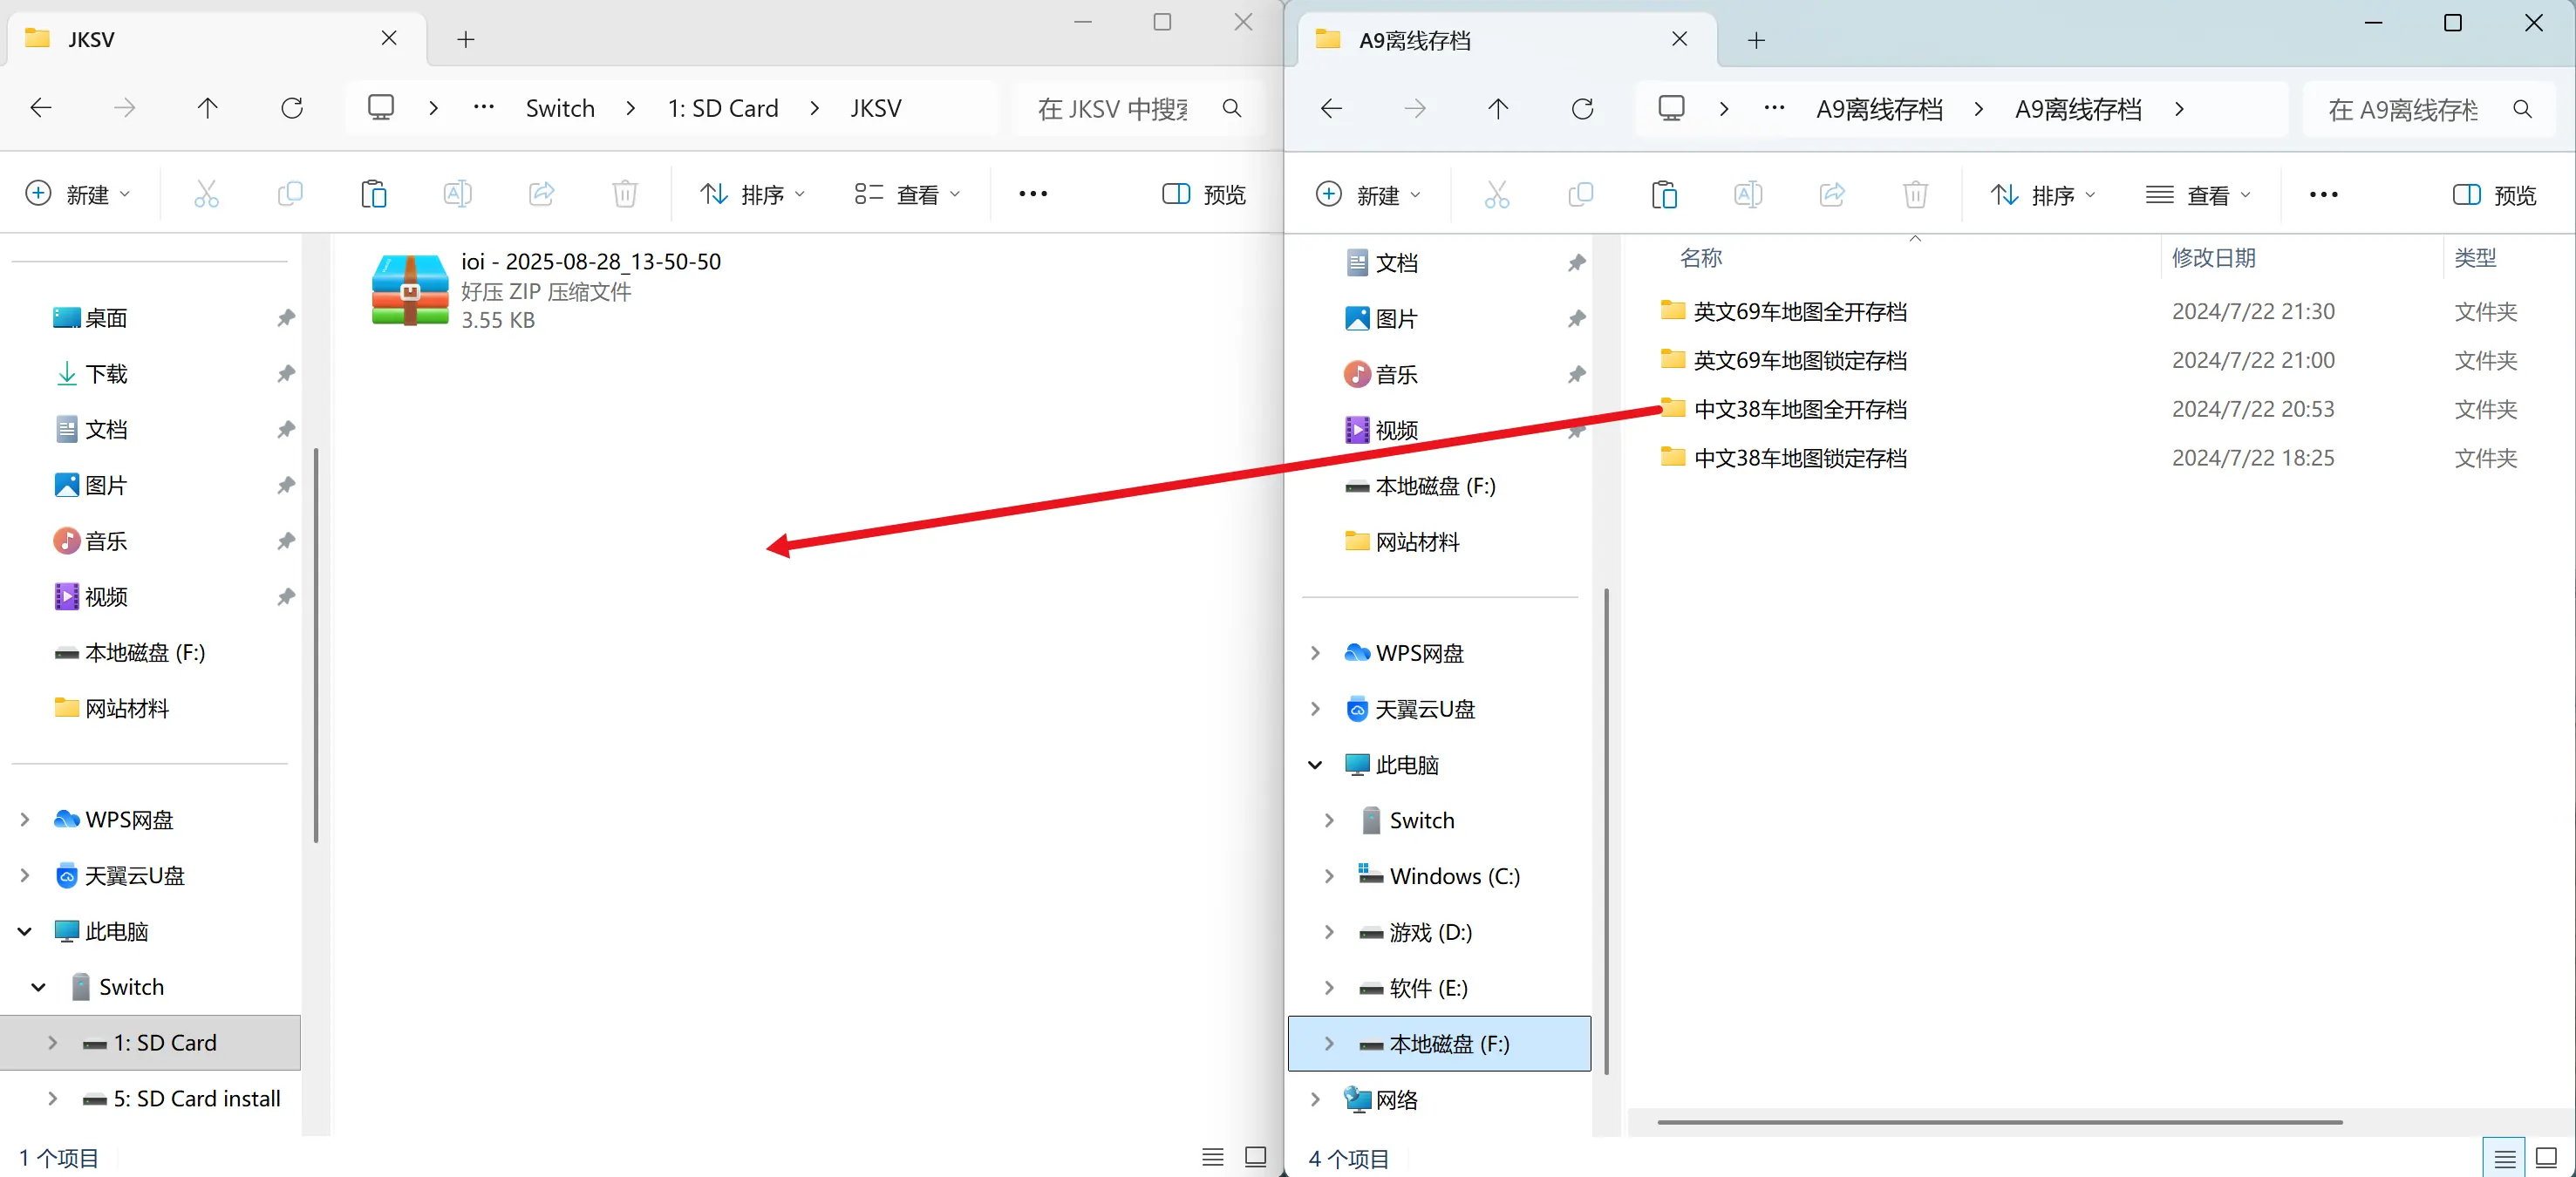This screenshot has width=2576, height=1177.
Task: Expand Windows (C:) in A9离线存档 navigation pane
Action: point(1329,876)
